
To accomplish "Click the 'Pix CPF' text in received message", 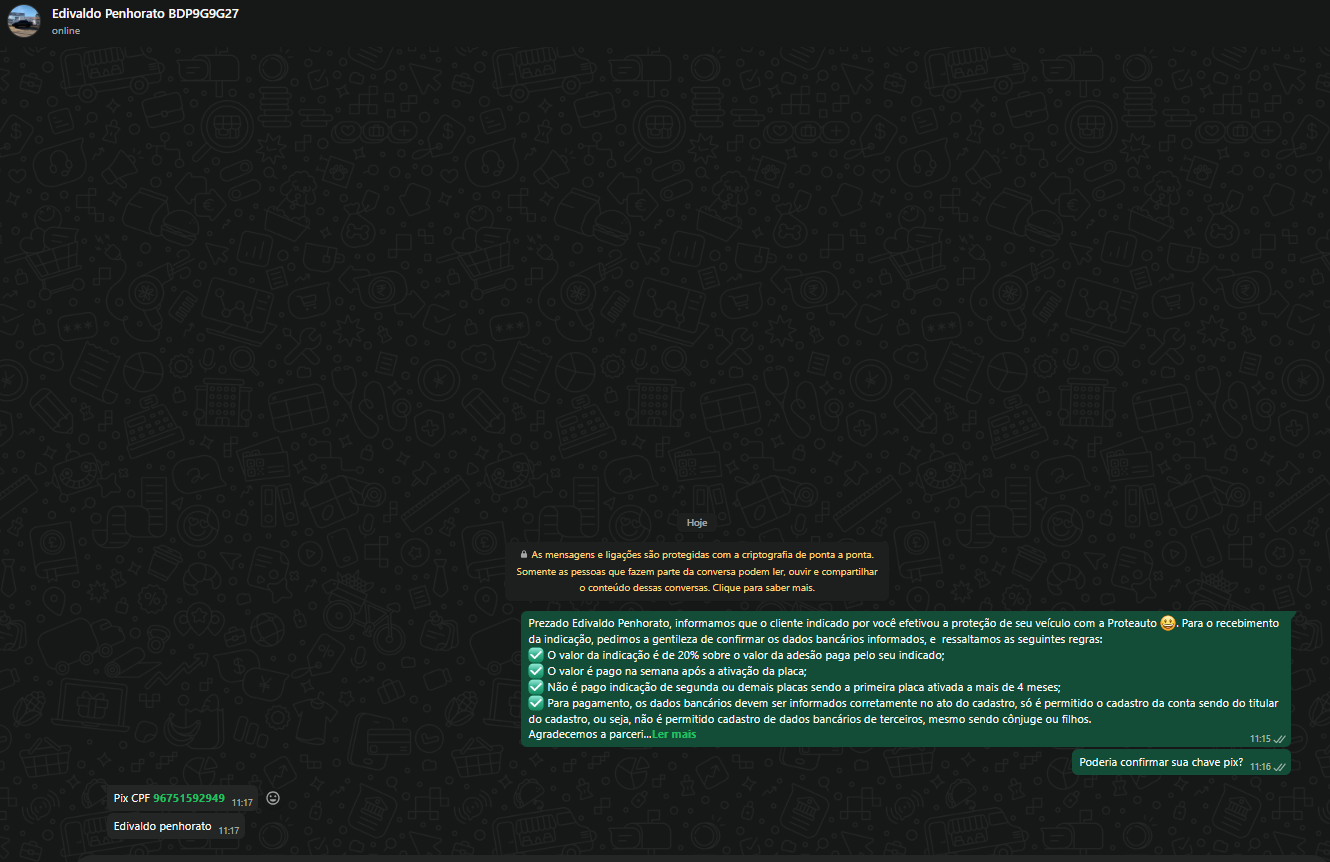I will point(131,798).
